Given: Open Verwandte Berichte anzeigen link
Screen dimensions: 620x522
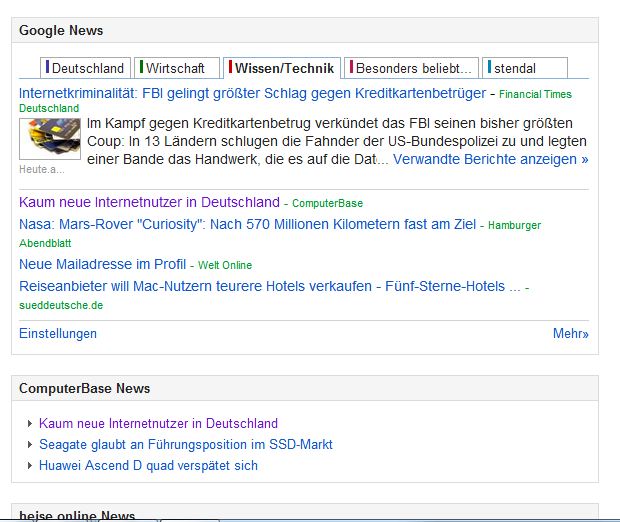Looking at the screenshot, I should pos(491,159).
